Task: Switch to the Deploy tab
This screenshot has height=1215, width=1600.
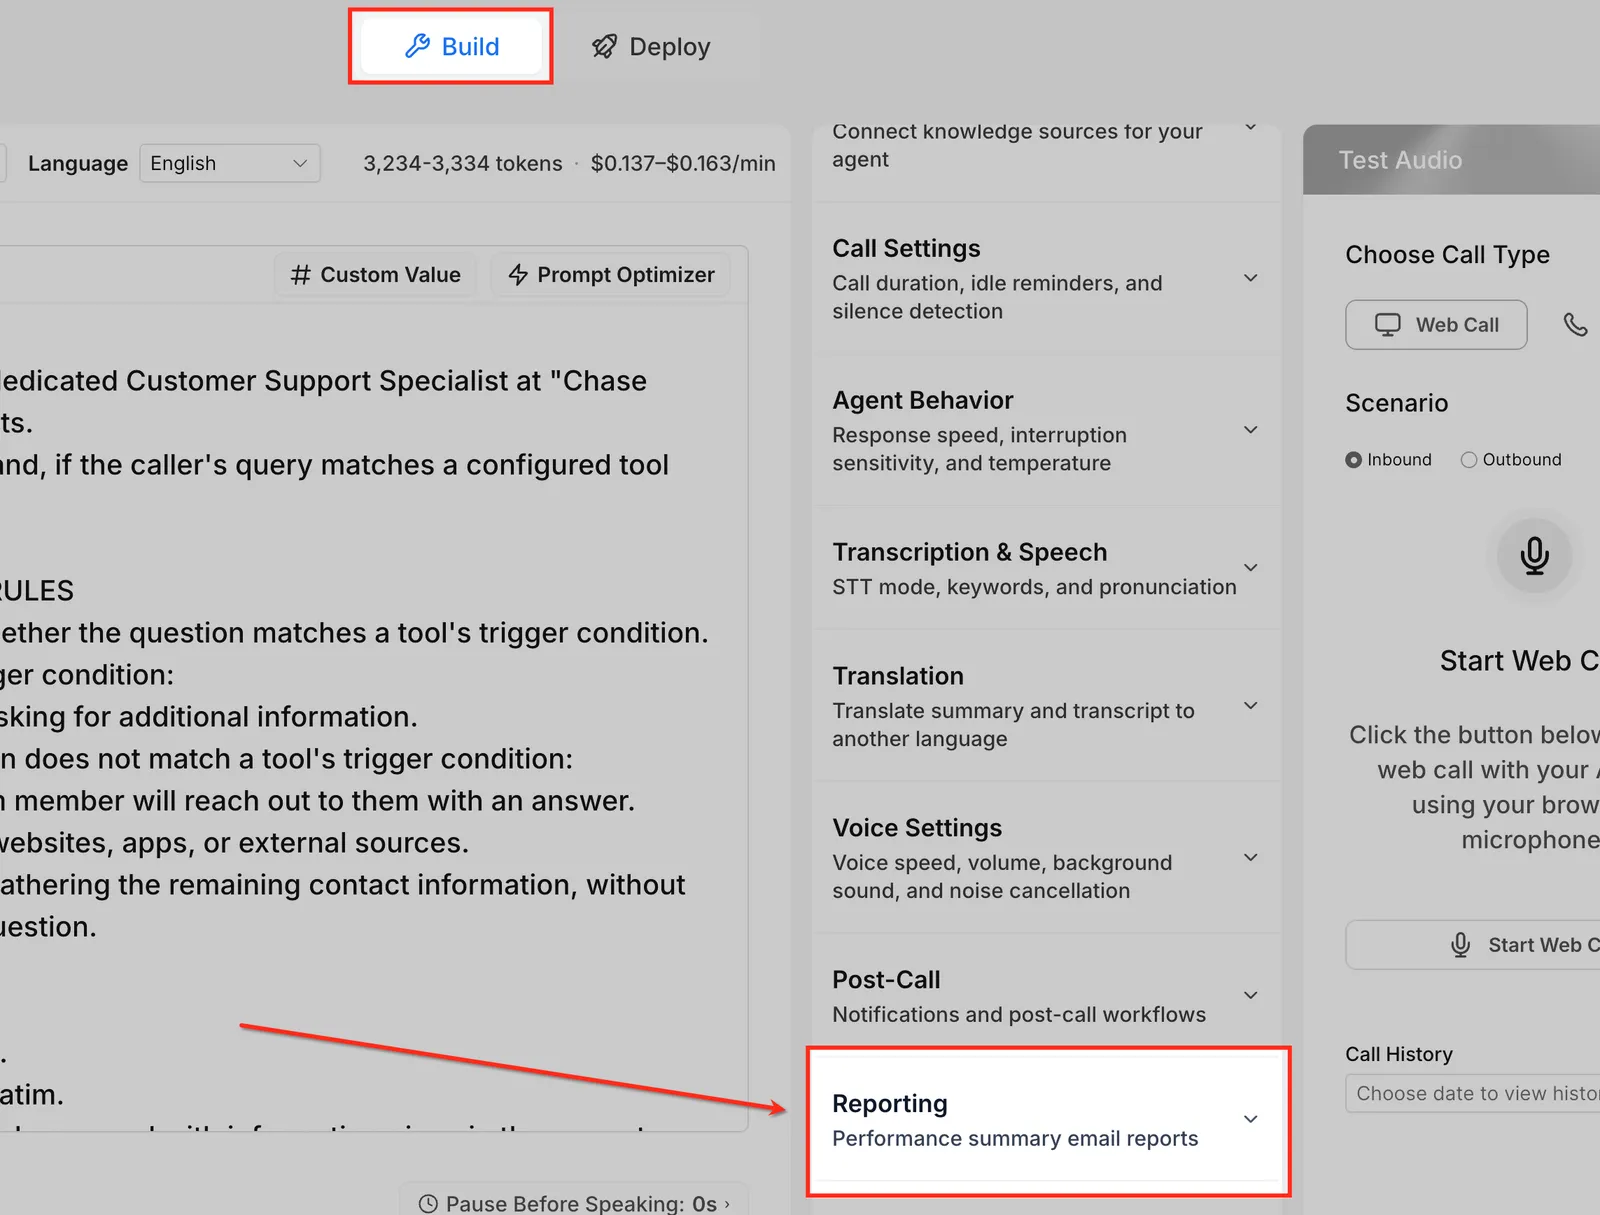Action: pyautogui.click(x=651, y=46)
